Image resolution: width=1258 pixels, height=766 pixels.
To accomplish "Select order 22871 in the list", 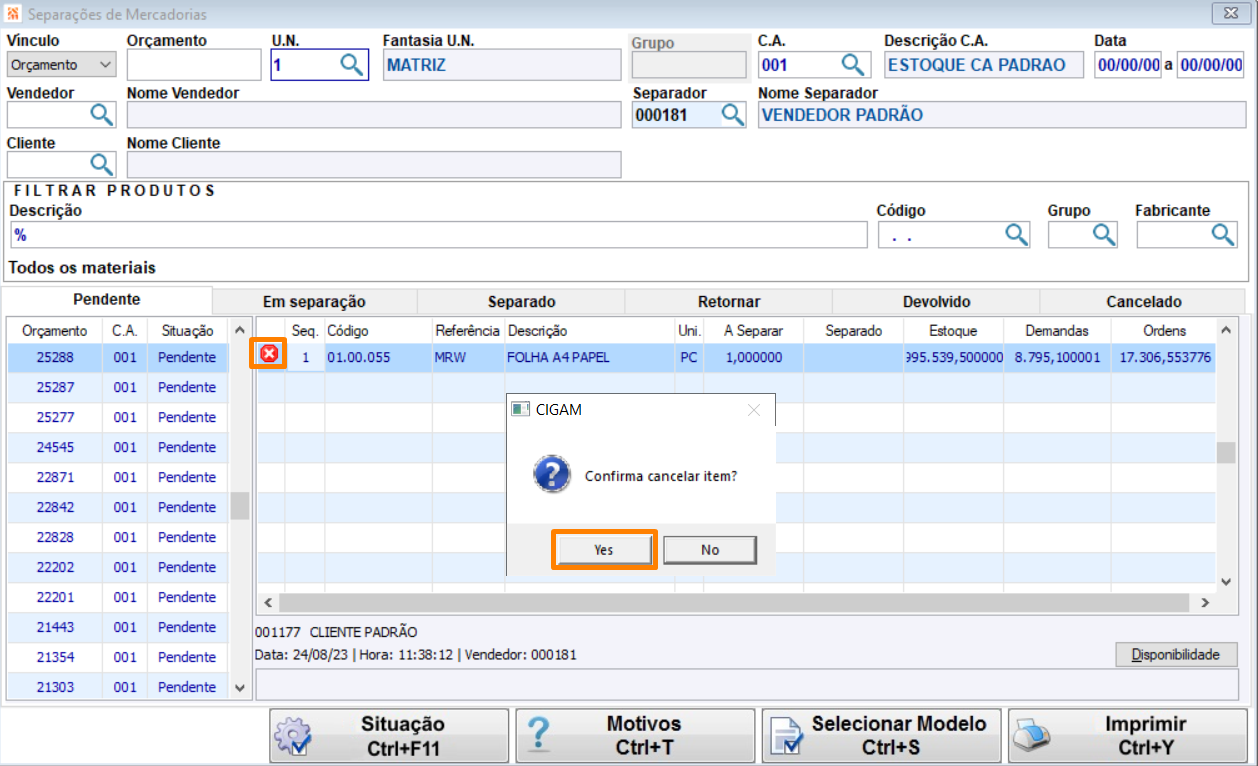I will point(118,477).
